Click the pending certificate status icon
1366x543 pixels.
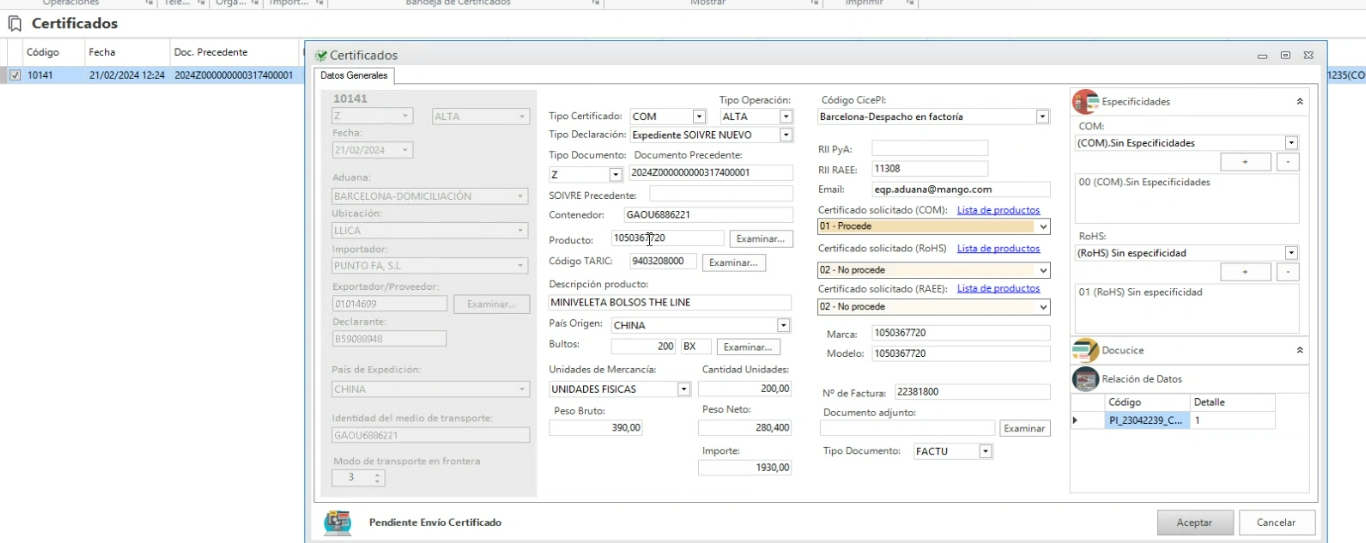click(338, 522)
